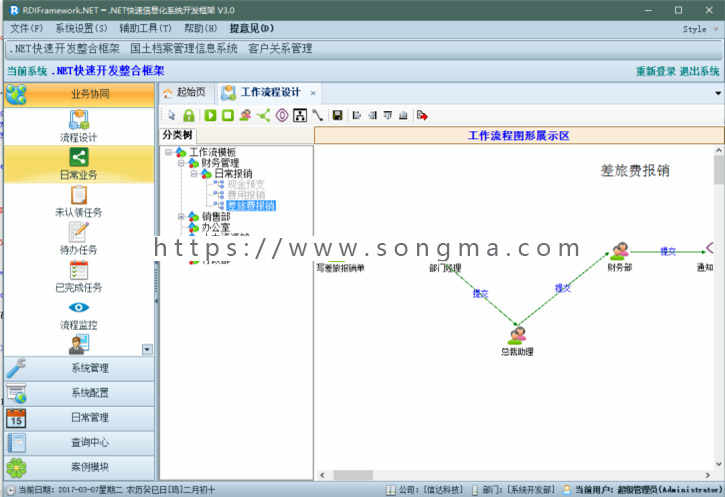
Task: Click the document with red arrow export icon
Action: (x=422, y=115)
